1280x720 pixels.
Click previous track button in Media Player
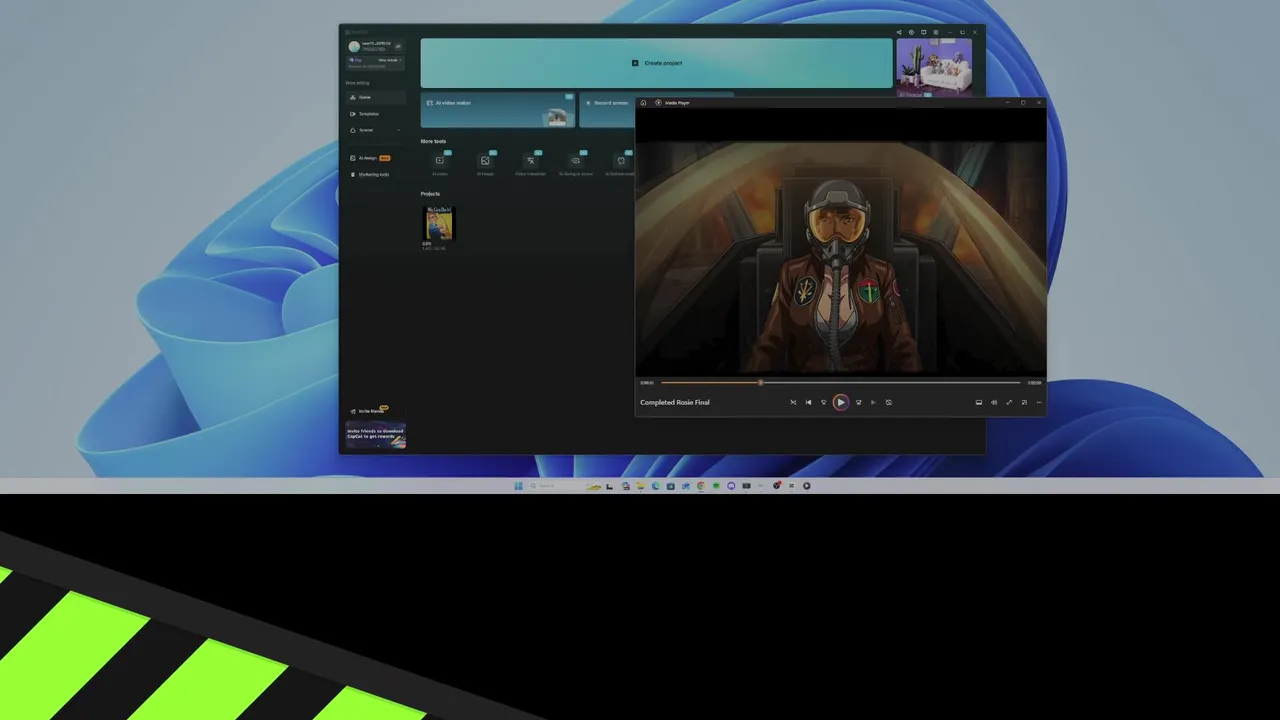pos(808,402)
